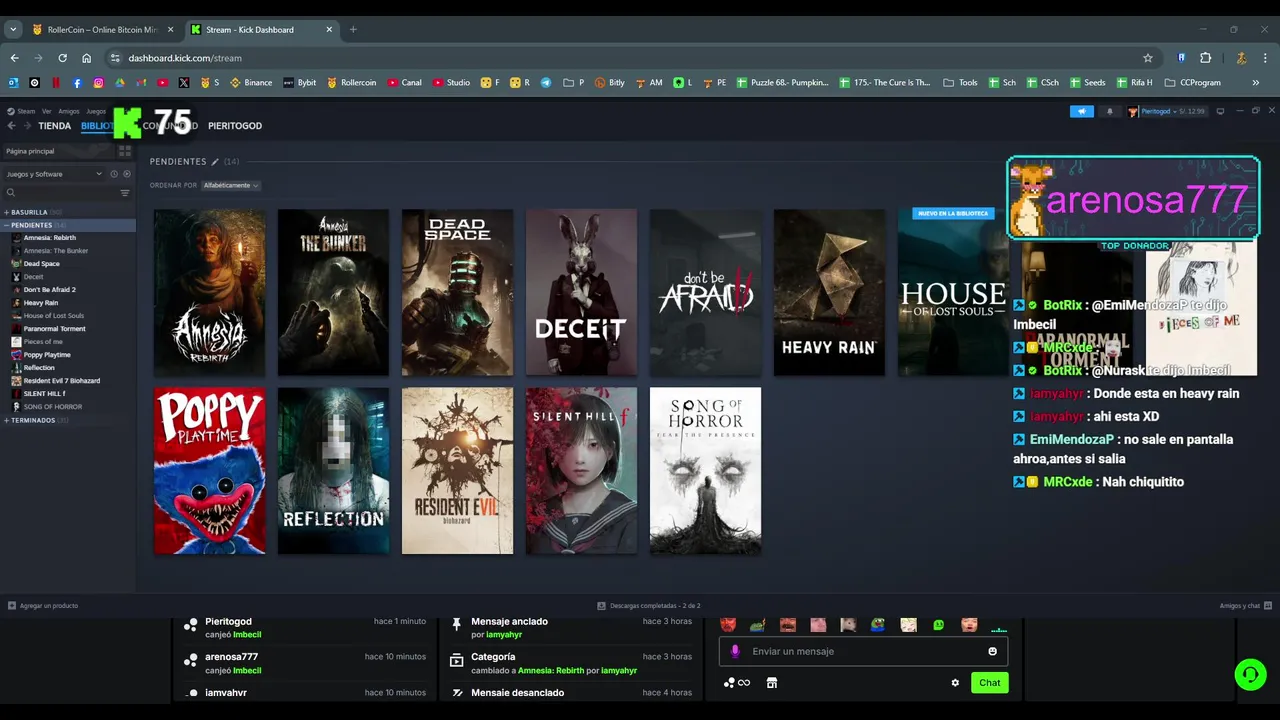Screen dimensions: 1280x720
Task: Open the Amigos menu in Steam
Action: tap(68, 111)
